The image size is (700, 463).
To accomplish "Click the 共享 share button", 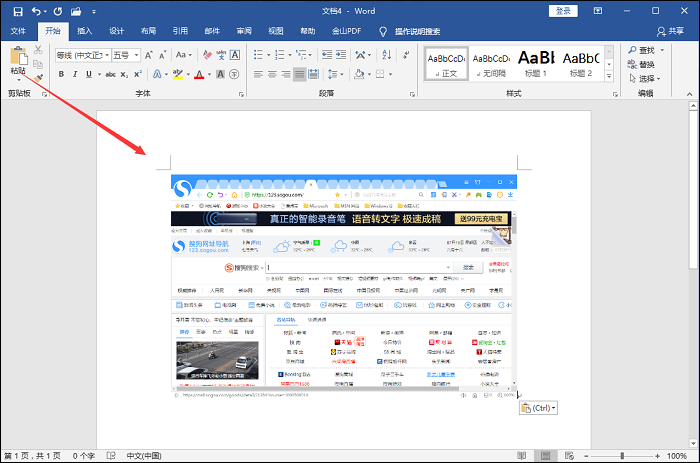I will 671,31.
